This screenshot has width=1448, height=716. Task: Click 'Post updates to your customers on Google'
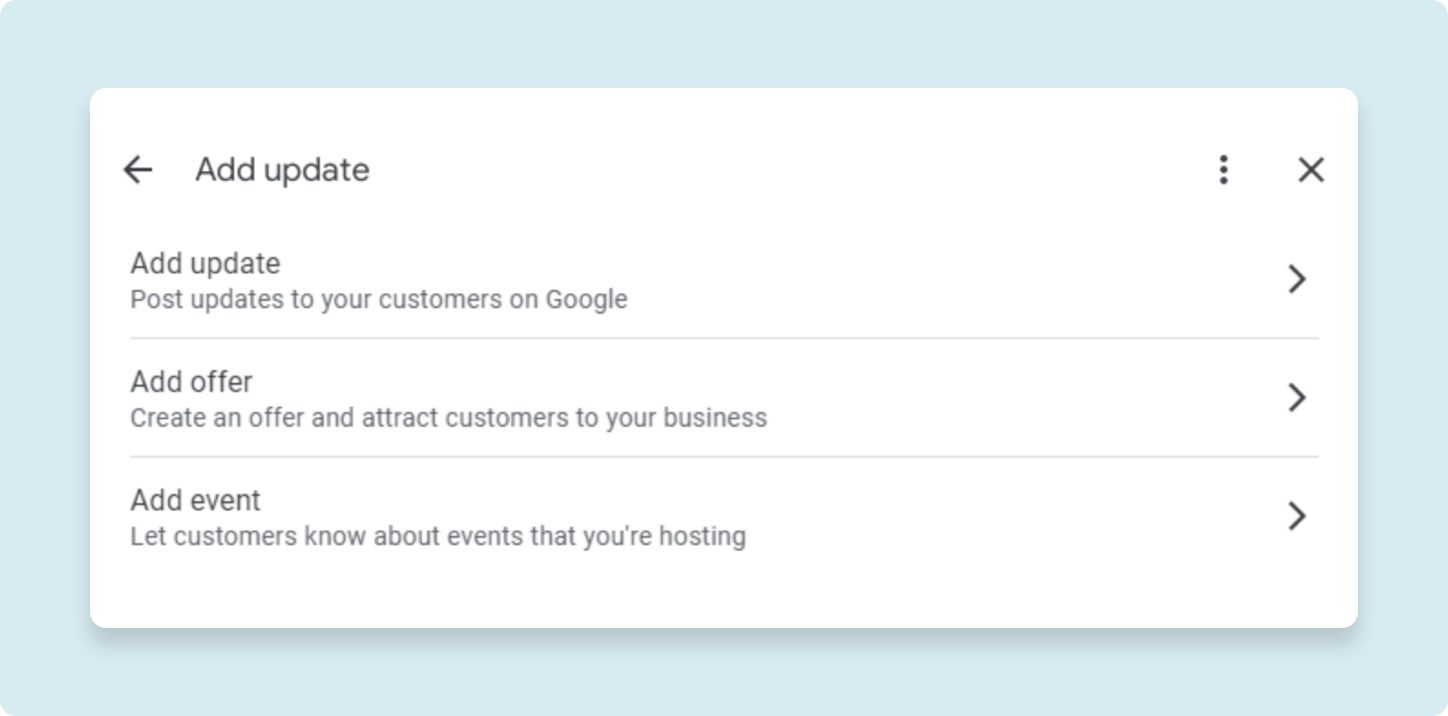coord(379,299)
